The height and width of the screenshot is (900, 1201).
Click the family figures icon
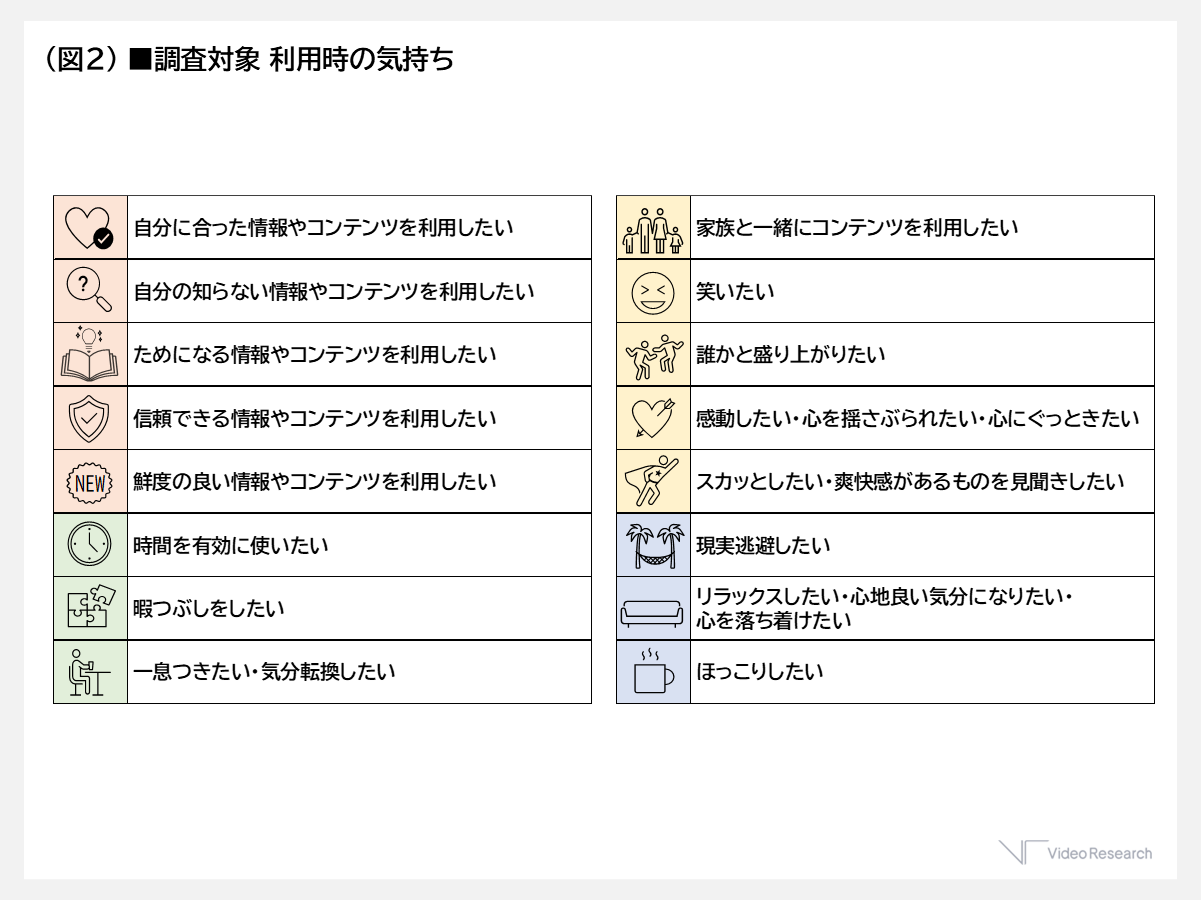click(x=652, y=230)
